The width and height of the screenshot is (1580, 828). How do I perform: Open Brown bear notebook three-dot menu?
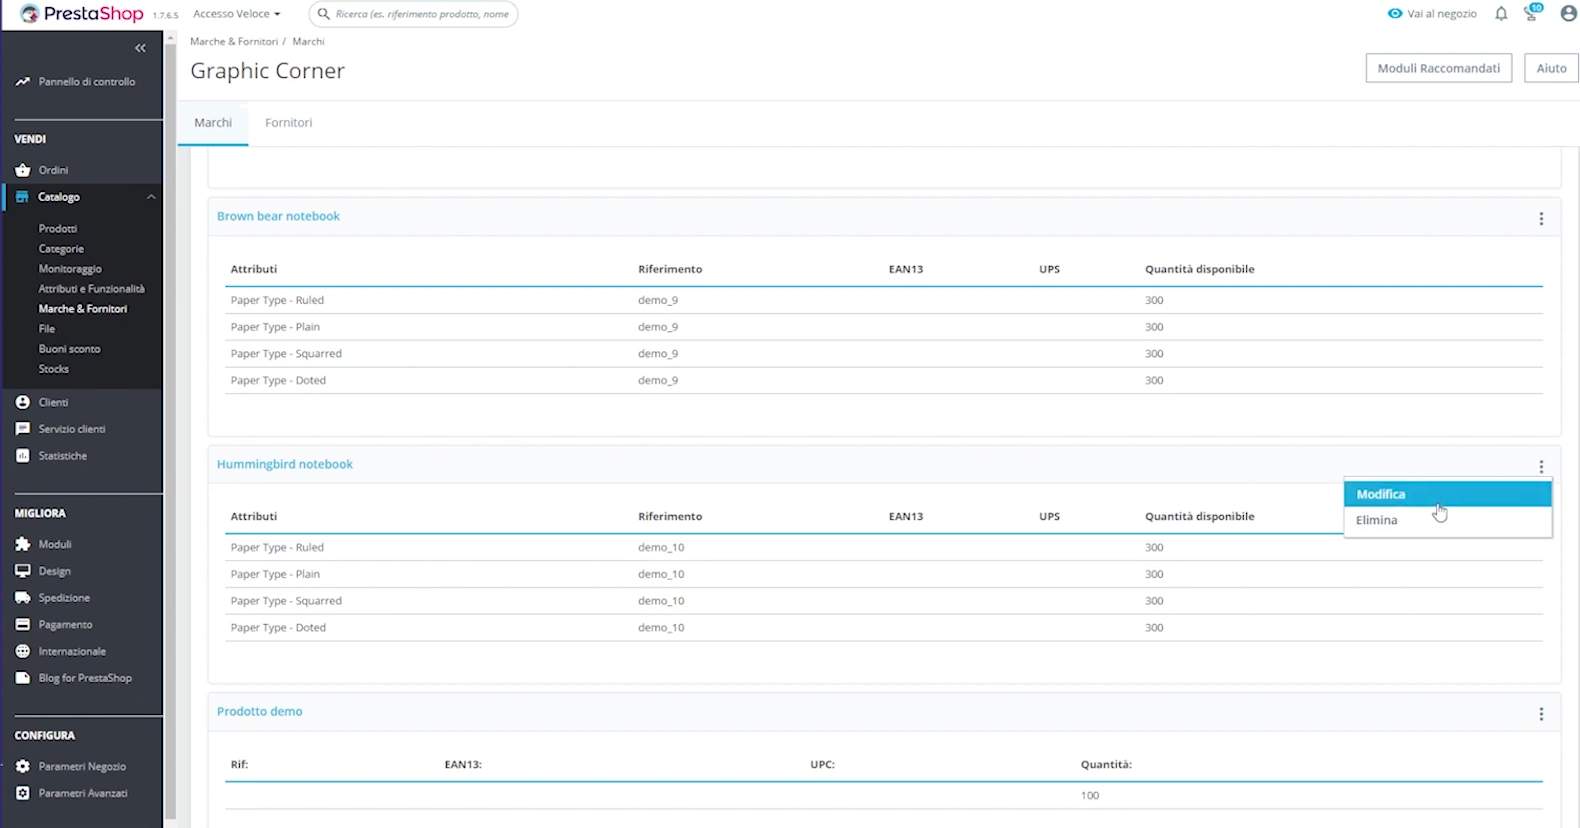click(1541, 219)
